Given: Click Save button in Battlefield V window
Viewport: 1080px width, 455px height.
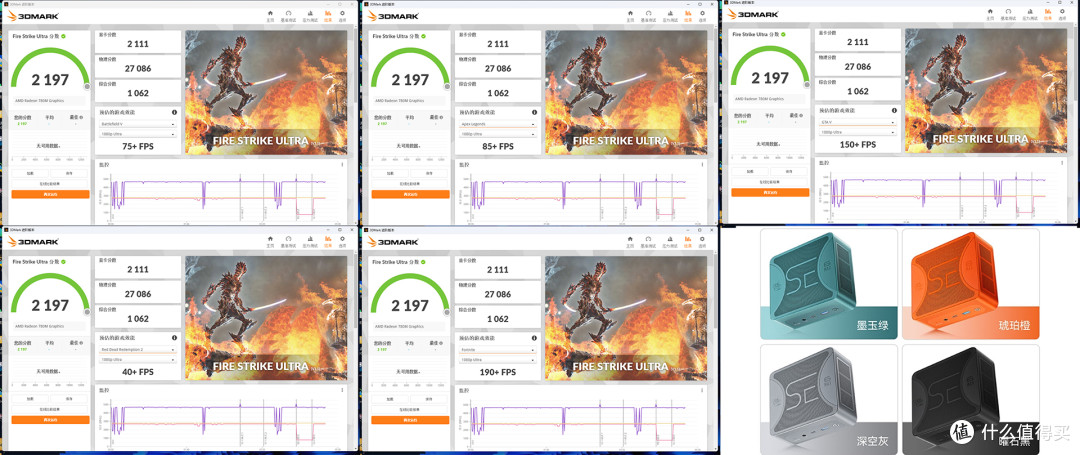Looking at the screenshot, I should pos(70,173).
